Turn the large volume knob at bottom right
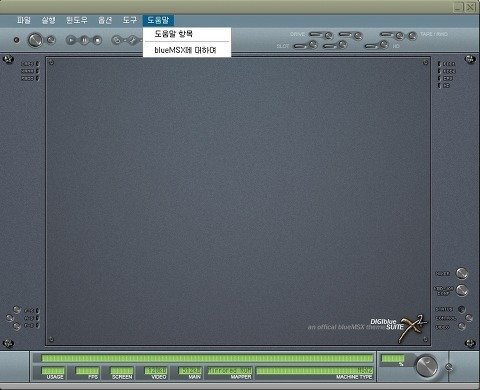 (427, 366)
